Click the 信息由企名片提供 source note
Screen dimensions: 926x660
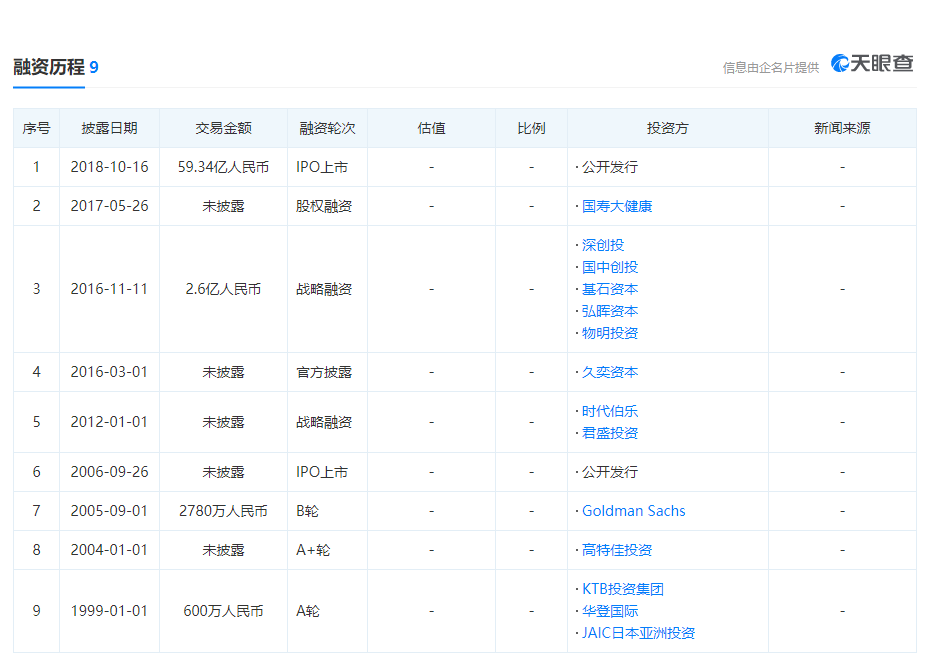coord(771,68)
